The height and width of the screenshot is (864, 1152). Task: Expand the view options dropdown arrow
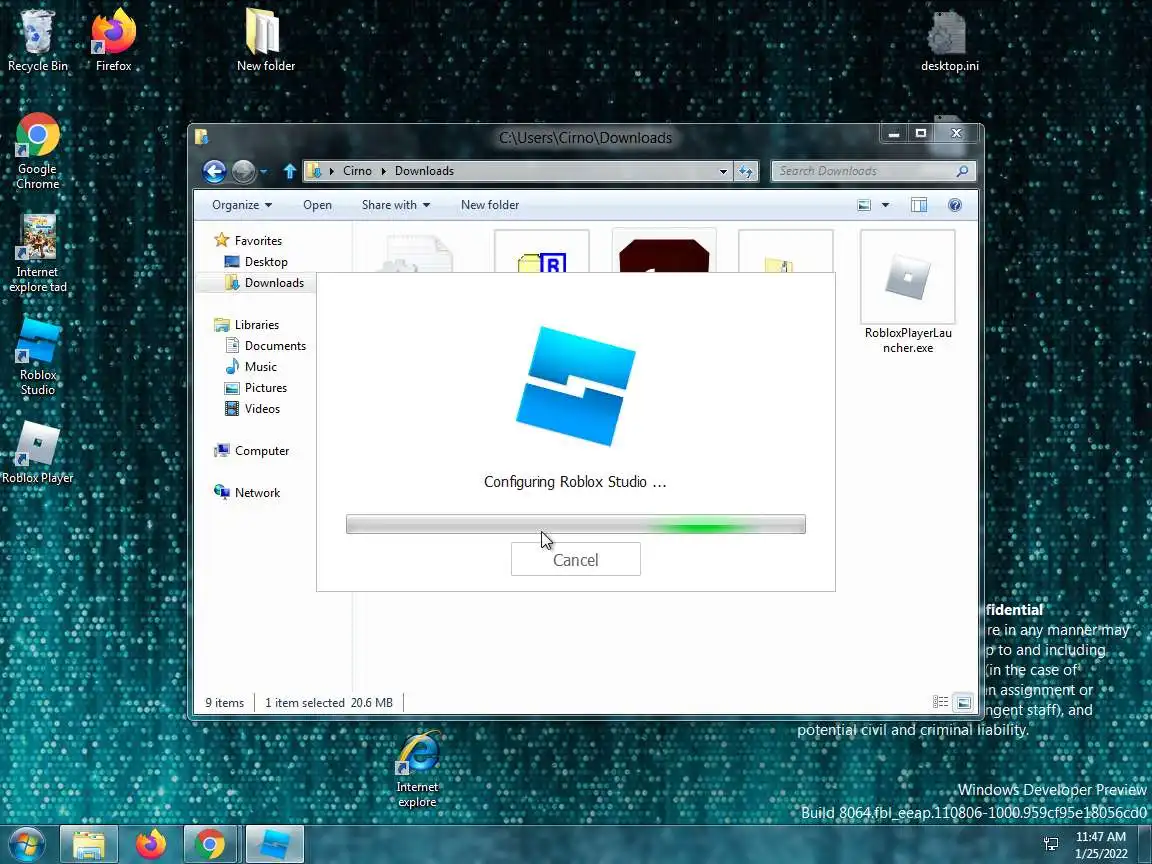click(885, 205)
